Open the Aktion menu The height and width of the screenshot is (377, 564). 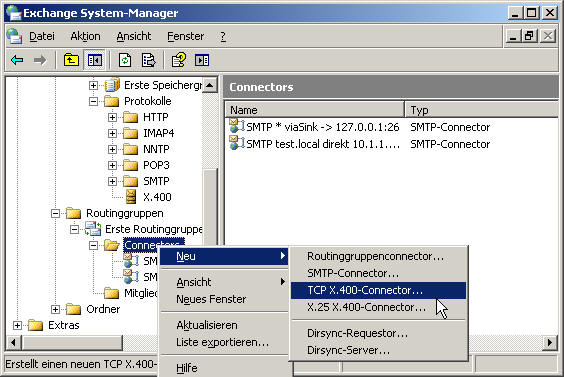tap(85, 36)
